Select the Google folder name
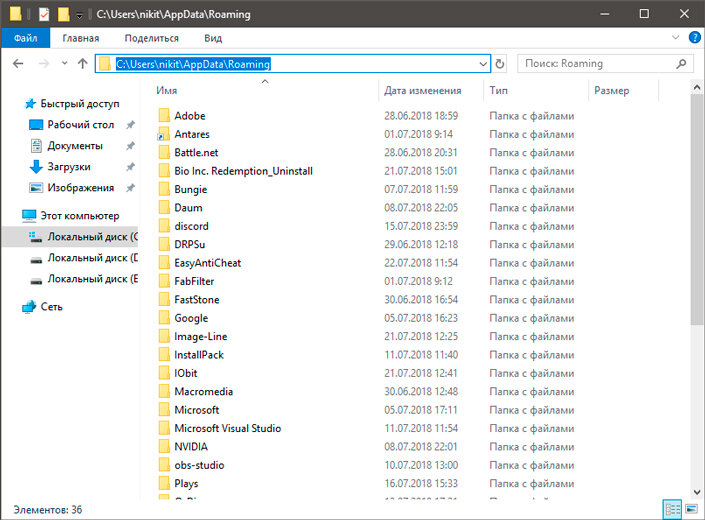The height and width of the screenshot is (520, 705). (x=191, y=318)
